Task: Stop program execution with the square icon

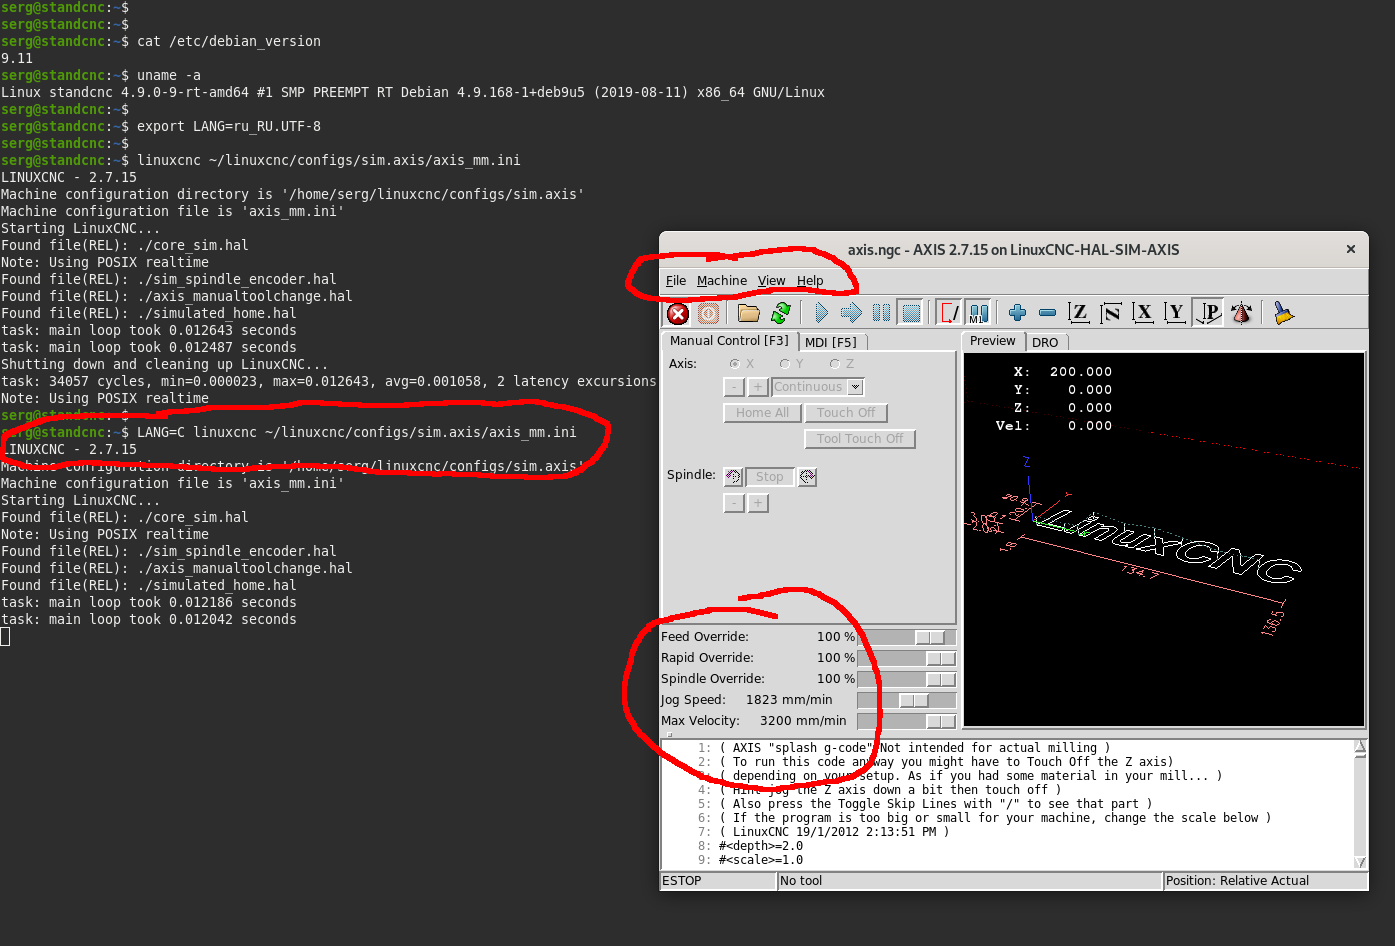Action: point(911,314)
